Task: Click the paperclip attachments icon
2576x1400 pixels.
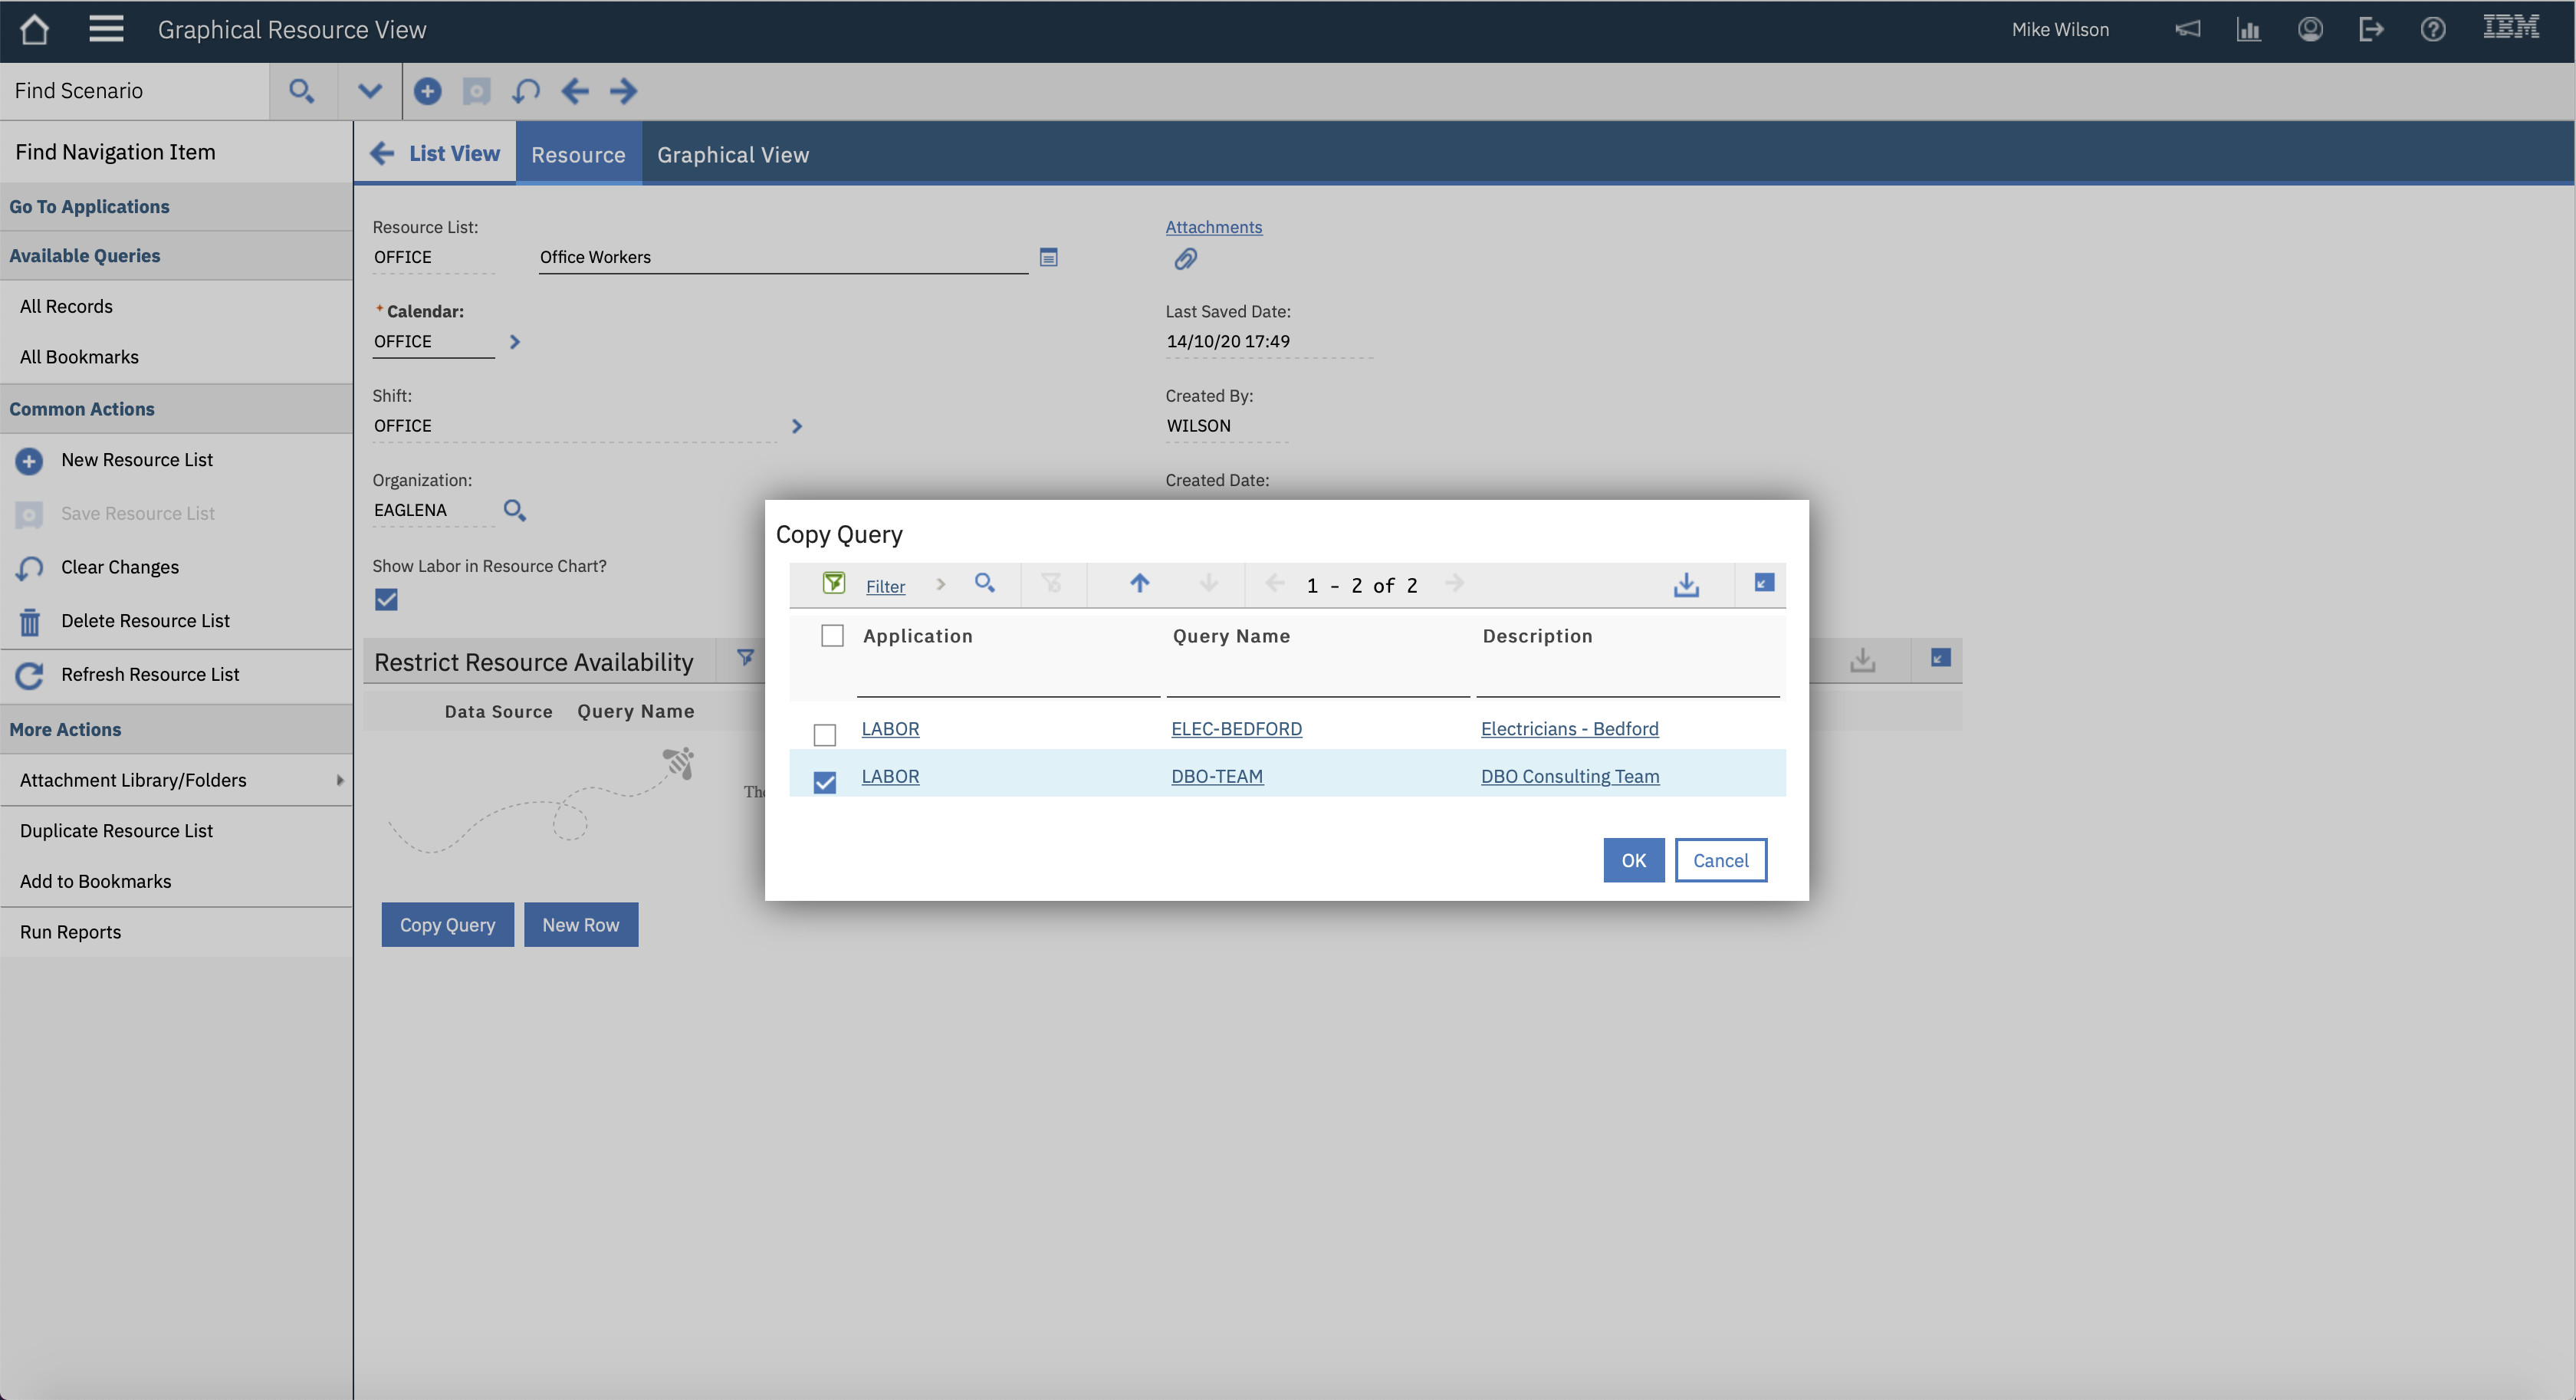Action: pyautogui.click(x=1185, y=260)
